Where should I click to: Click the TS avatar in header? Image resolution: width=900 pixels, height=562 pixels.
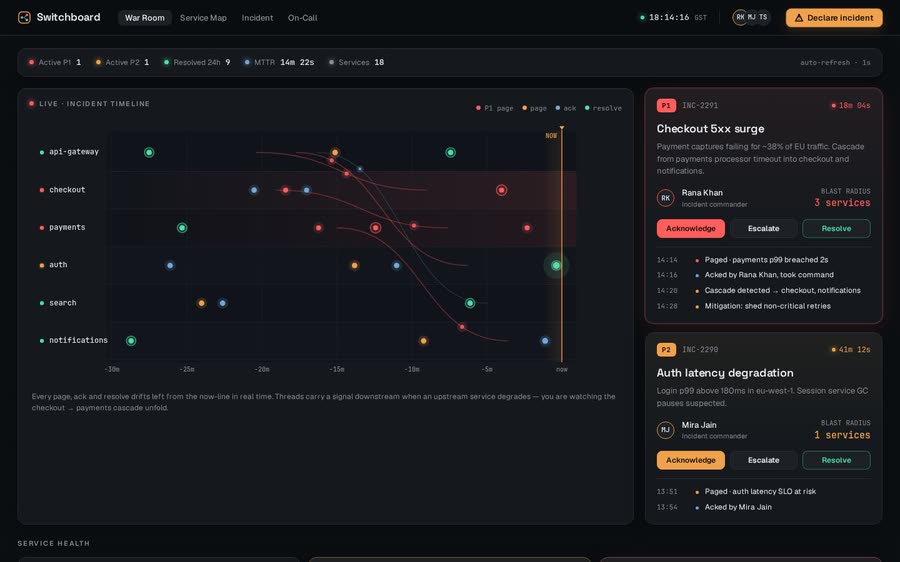point(763,17)
